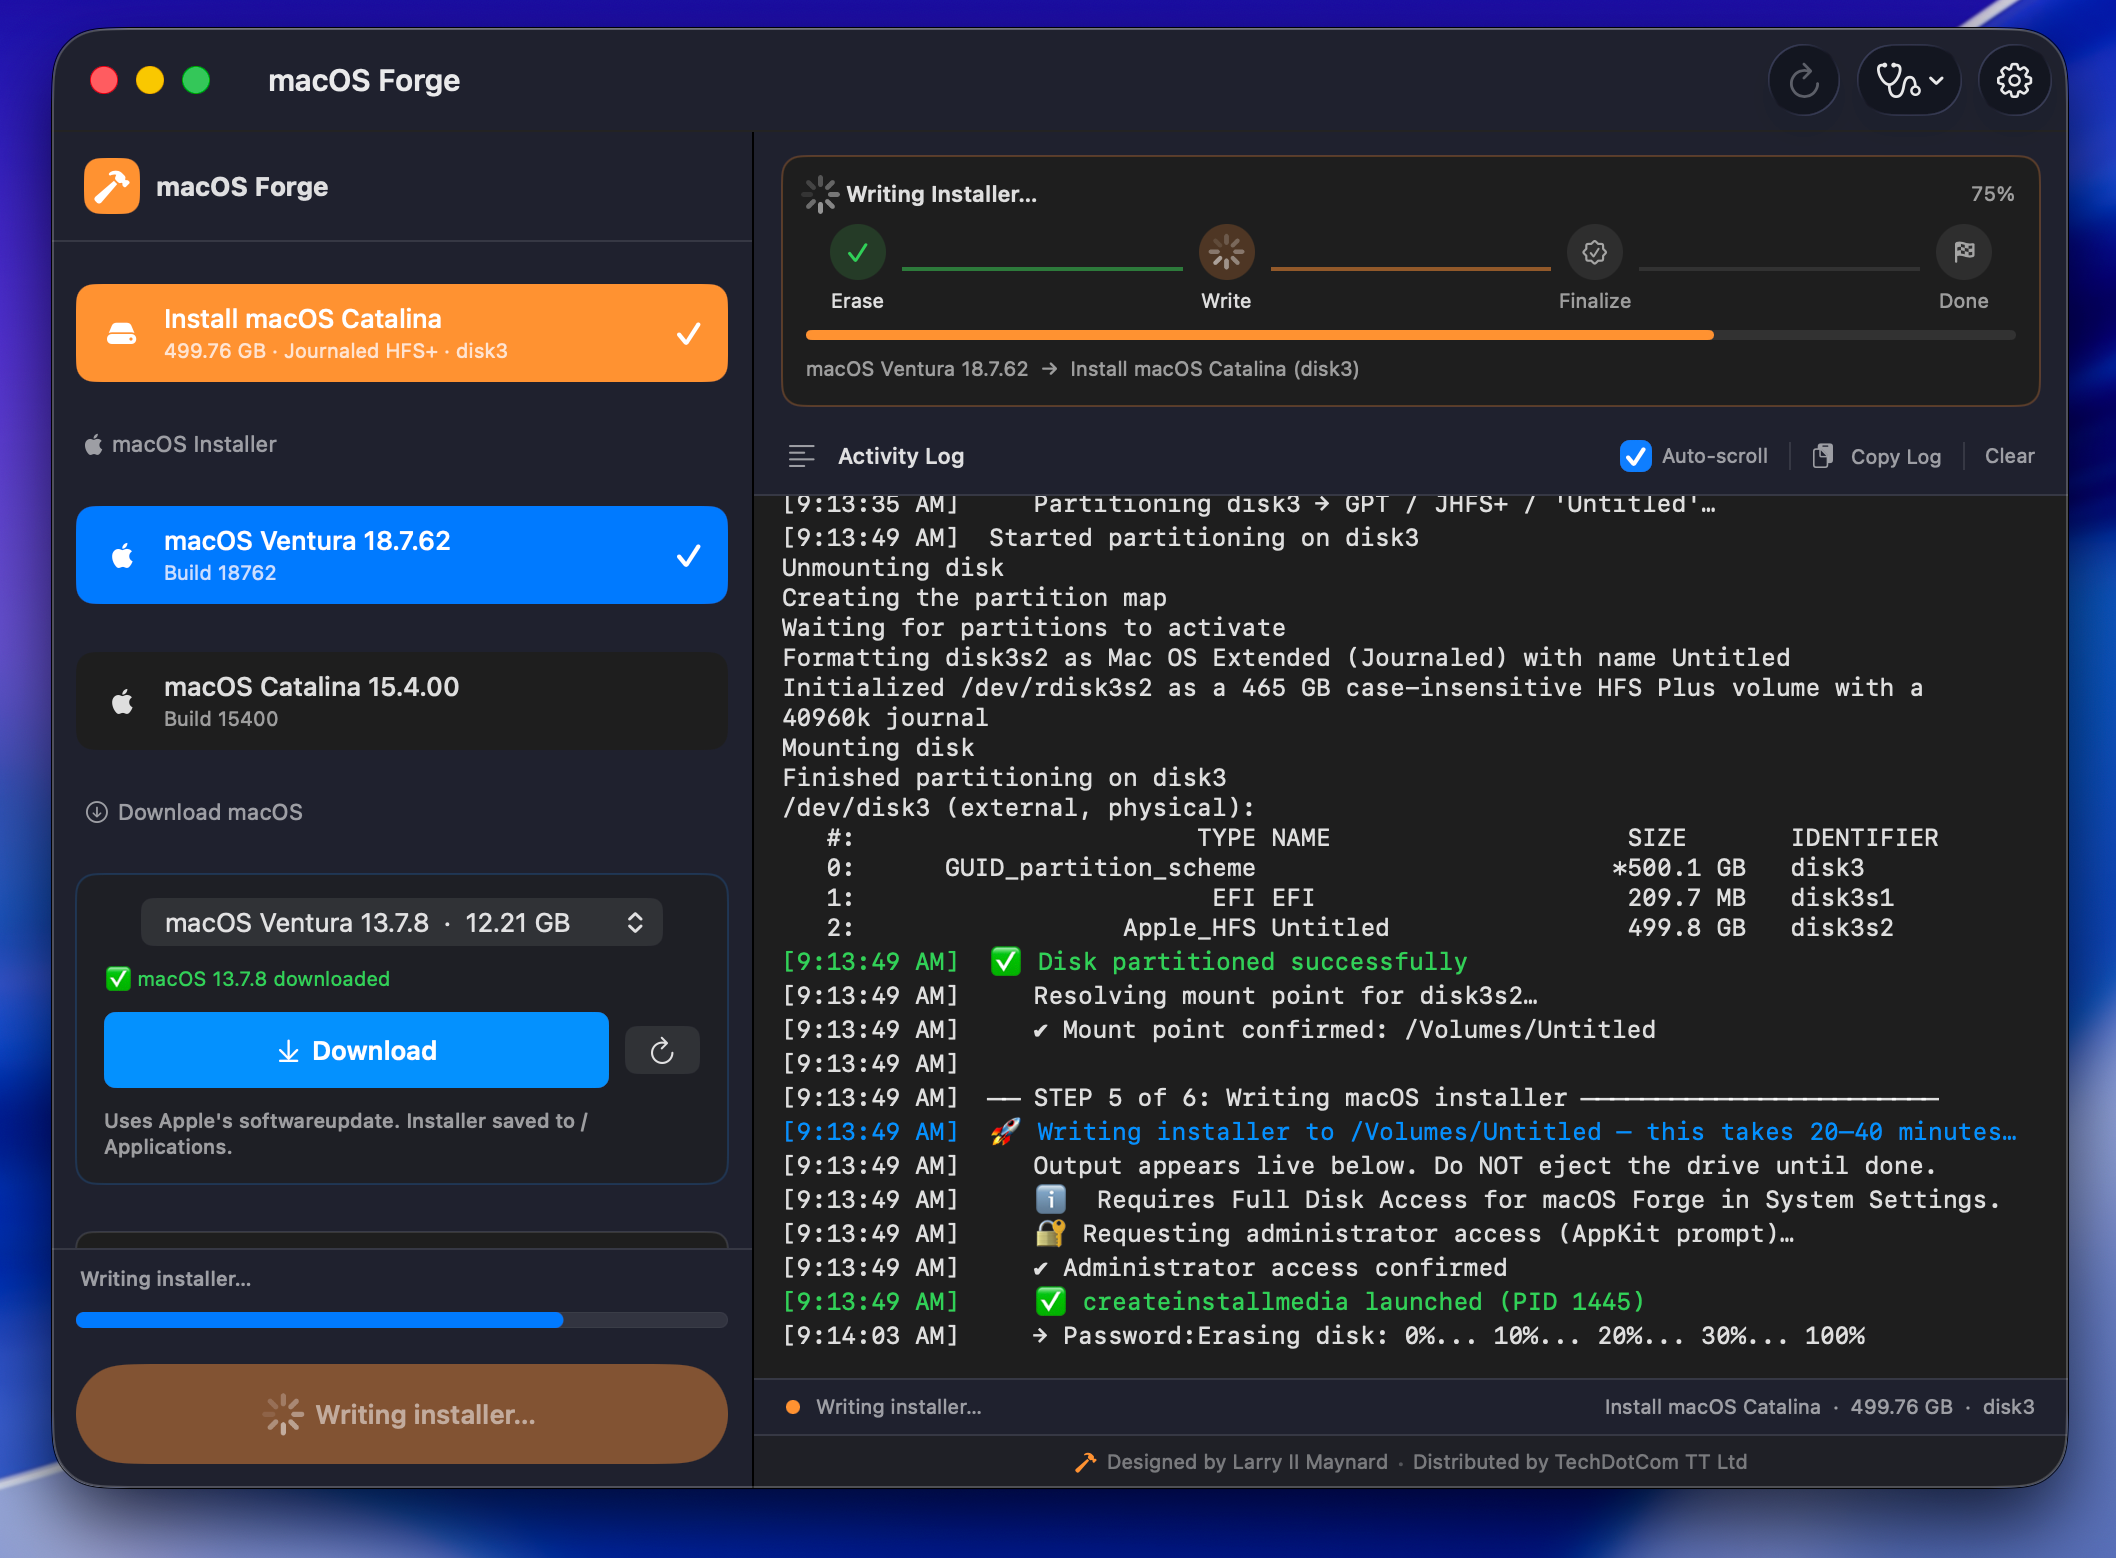The width and height of the screenshot is (2116, 1558).
Task: Click the 'Distributed by TechDotCom TT Ltd' text
Action: [x=1579, y=1462]
